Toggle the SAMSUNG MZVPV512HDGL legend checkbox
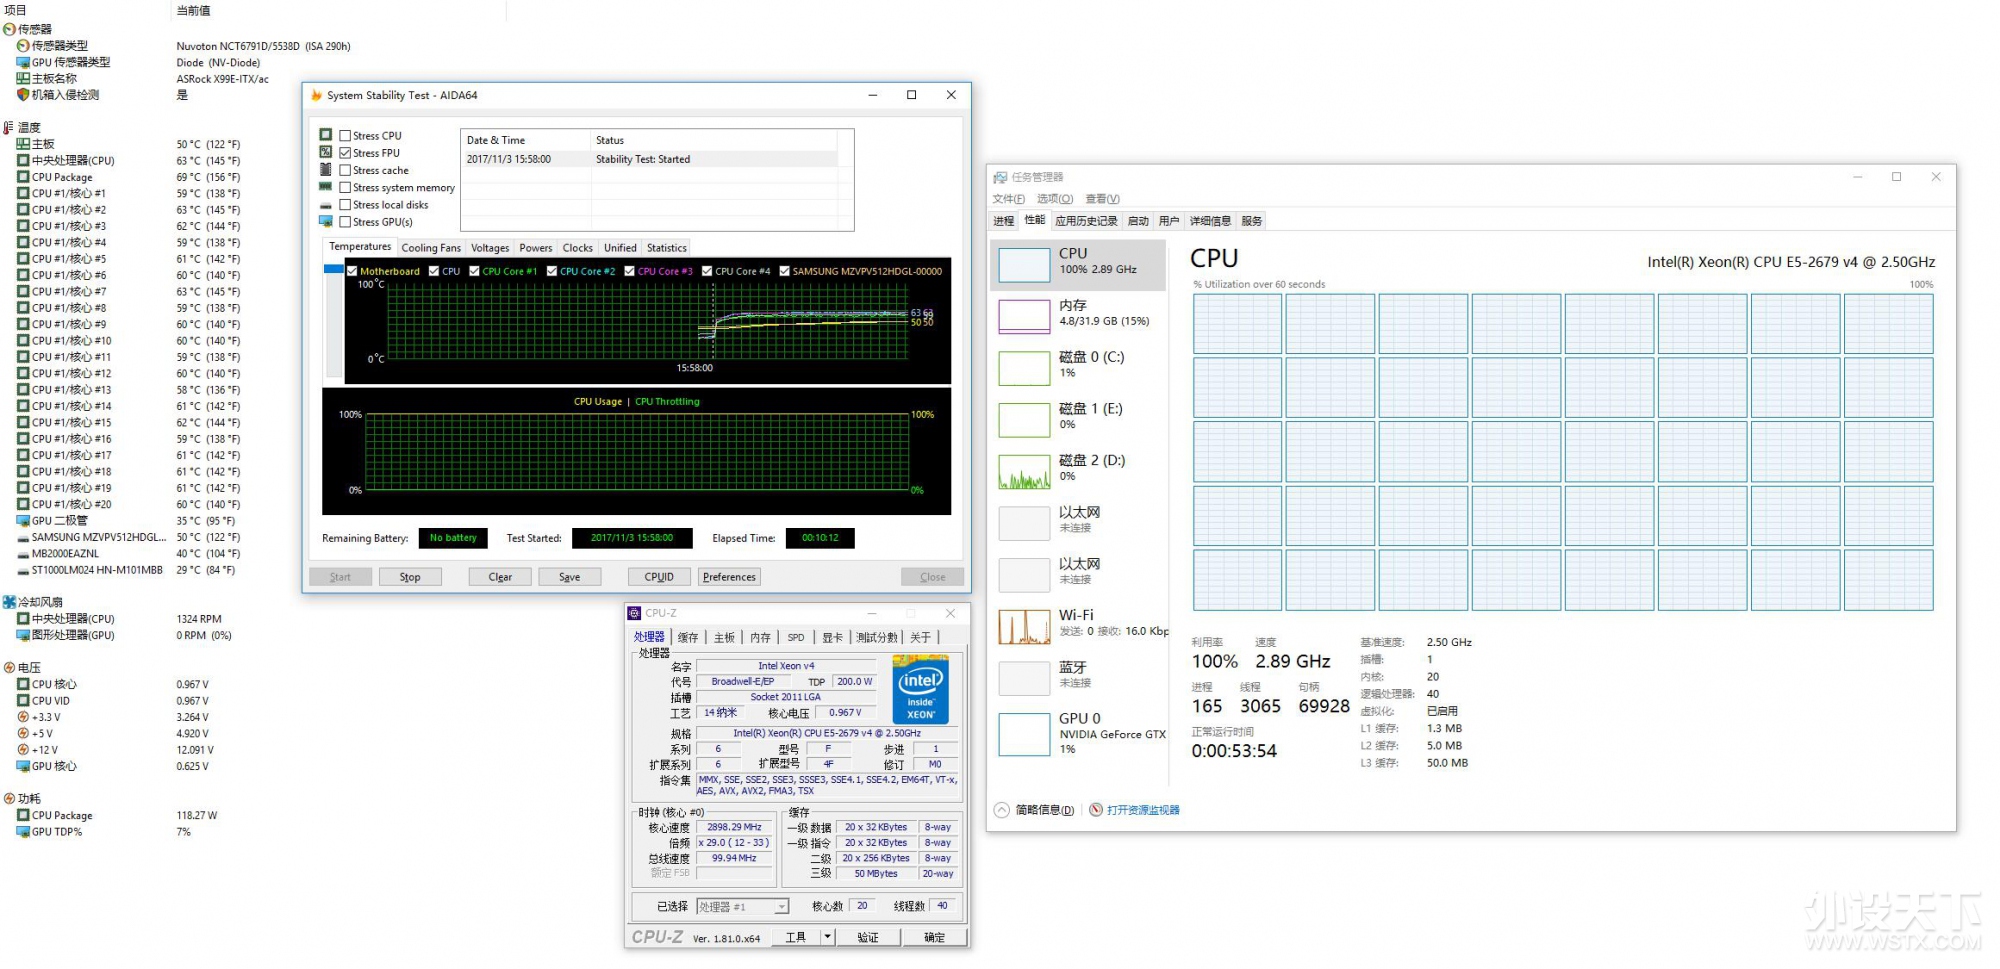Viewport: 2000px width, 969px height. (785, 271)
